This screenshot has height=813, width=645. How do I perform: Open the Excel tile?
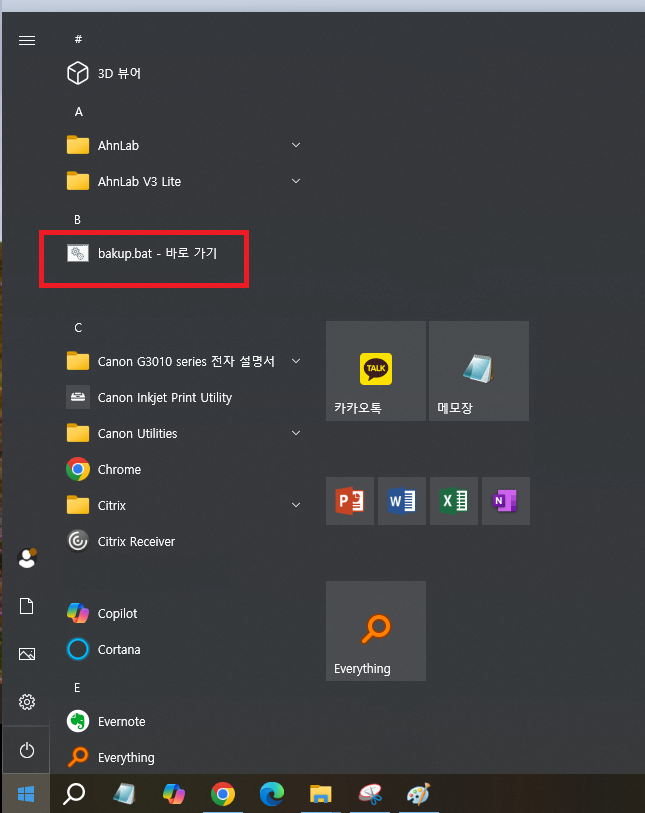coord(454,501)
